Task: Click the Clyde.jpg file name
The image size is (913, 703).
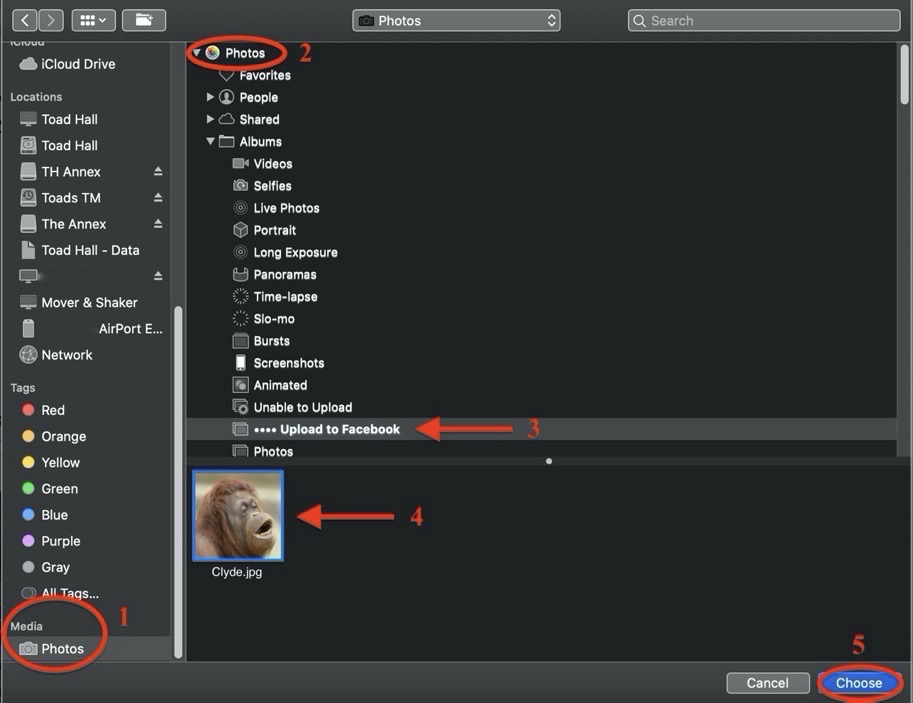Action: [236, 572]
